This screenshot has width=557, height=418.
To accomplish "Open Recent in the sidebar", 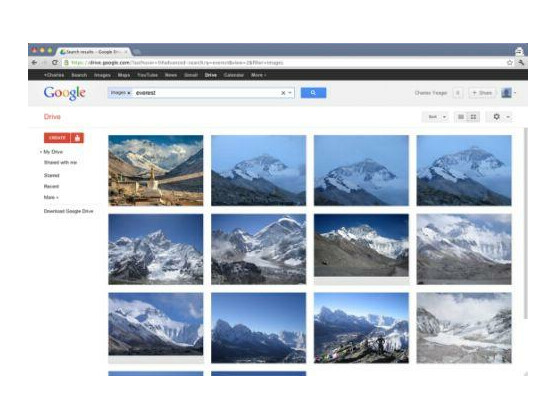I will click(x=51, y=186).
